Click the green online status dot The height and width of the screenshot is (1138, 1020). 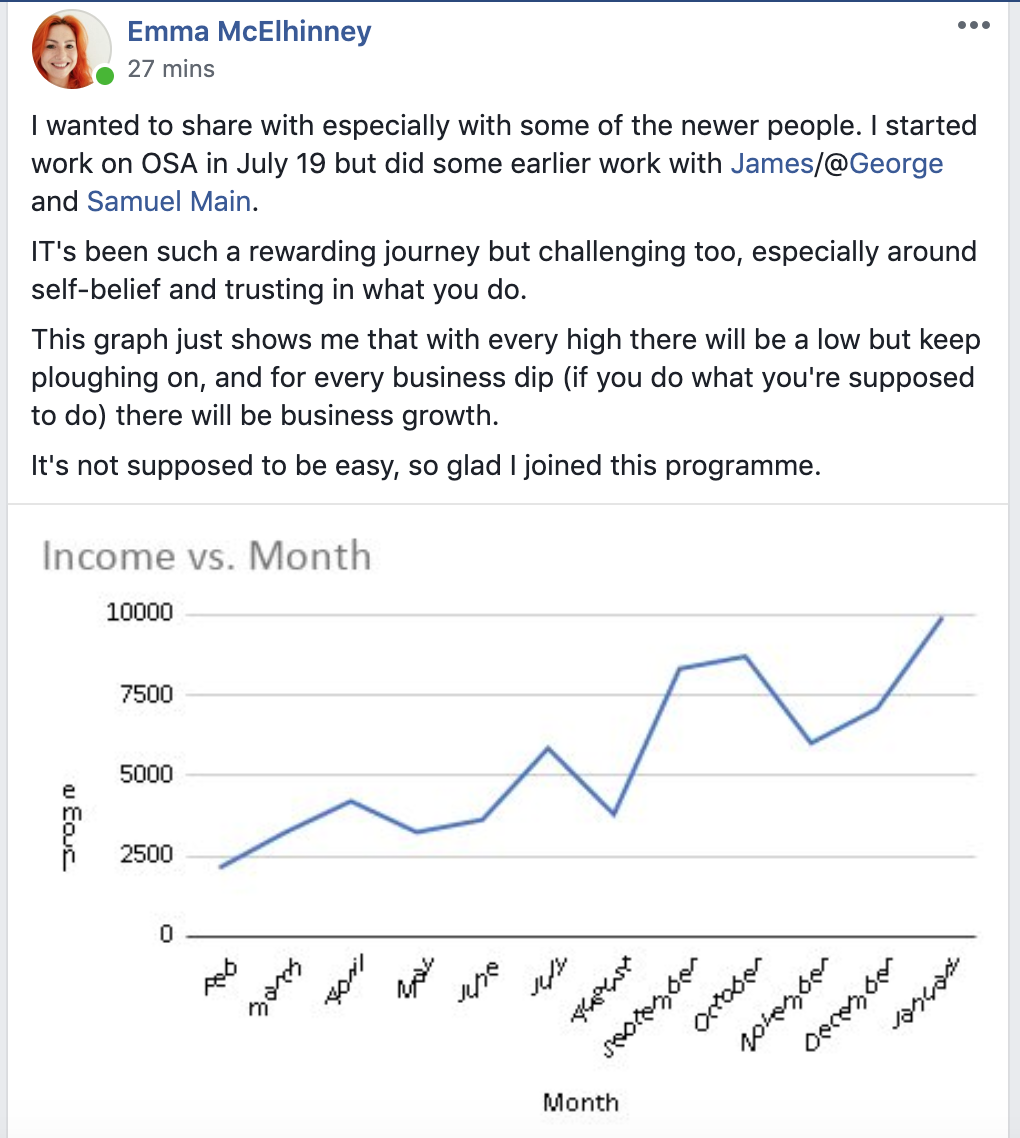pos(104,76)
